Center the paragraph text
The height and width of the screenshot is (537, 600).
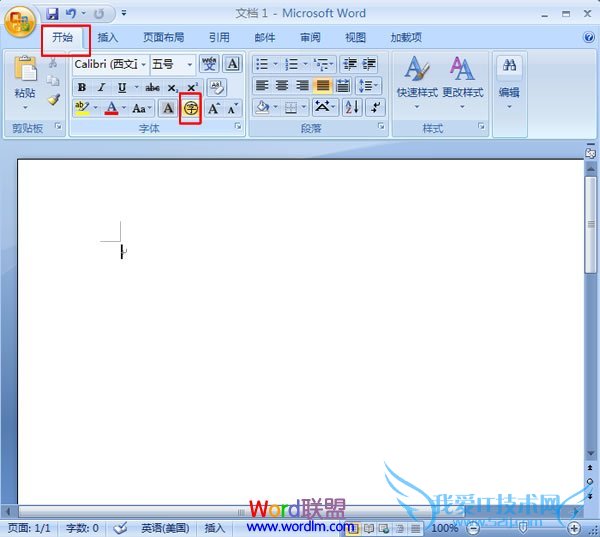coord(282,85)
